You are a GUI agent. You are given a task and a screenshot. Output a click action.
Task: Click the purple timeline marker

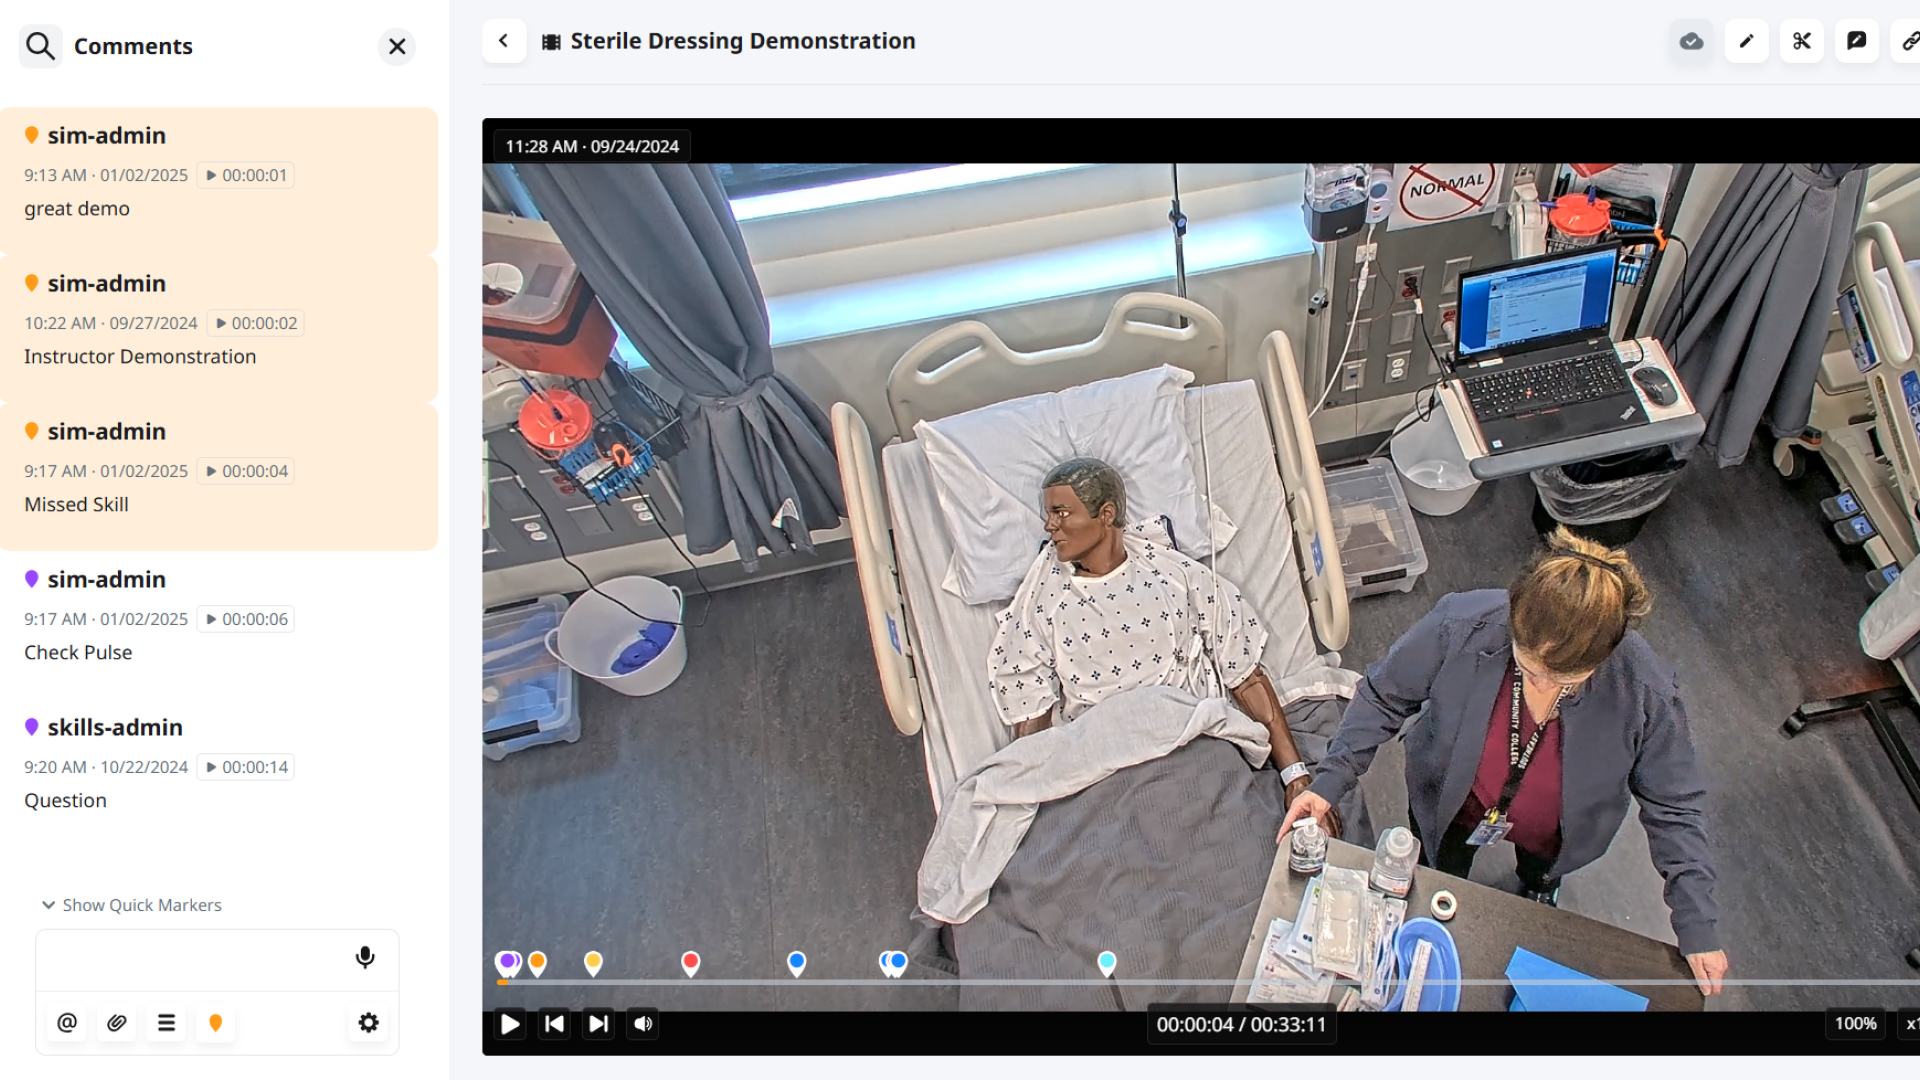tap(508, 962)
